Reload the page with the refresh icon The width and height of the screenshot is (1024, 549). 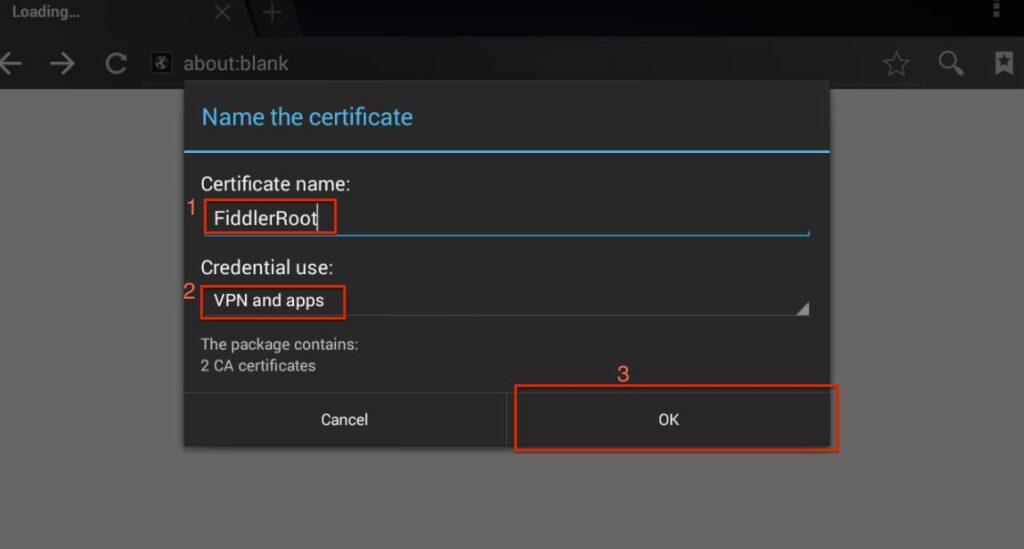pyautogui.click(x=116, y=63)
